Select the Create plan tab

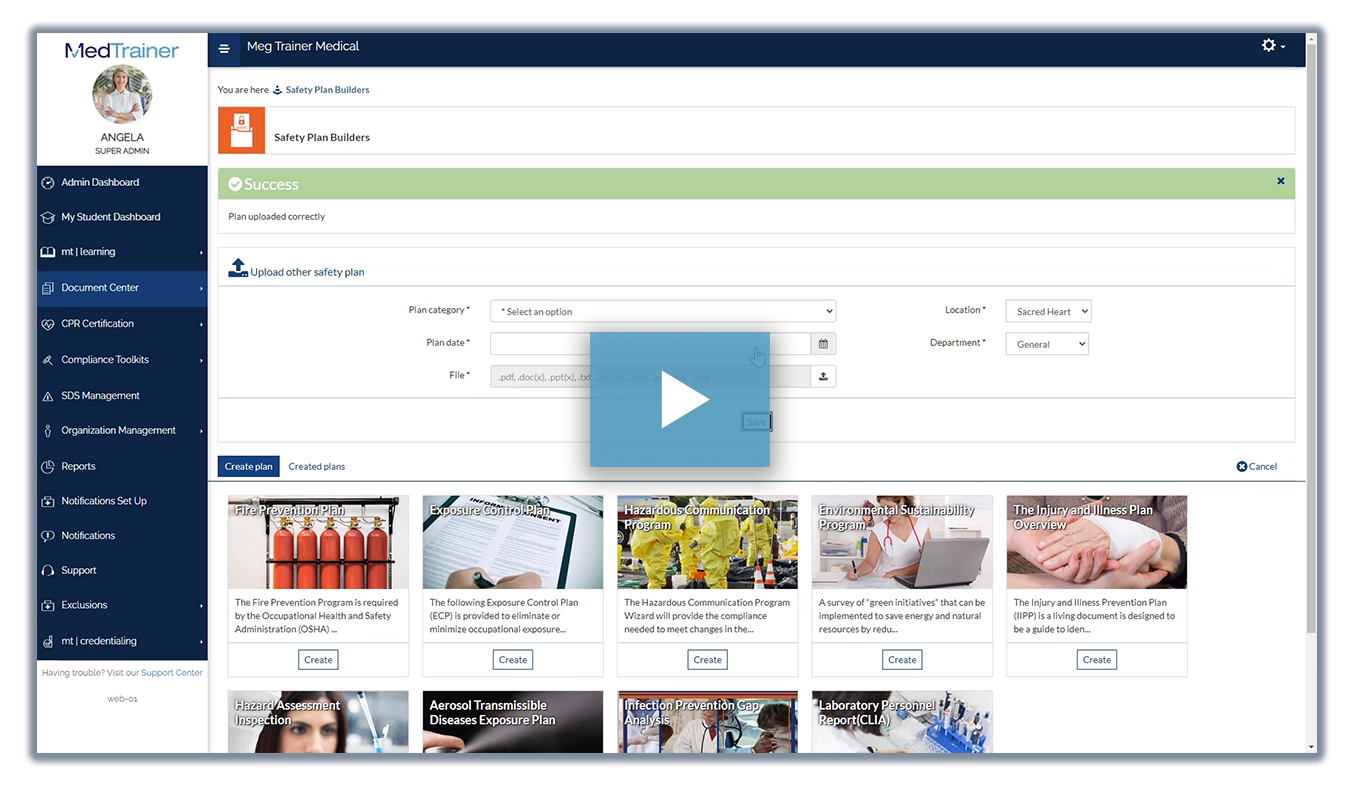click(248, 466)
